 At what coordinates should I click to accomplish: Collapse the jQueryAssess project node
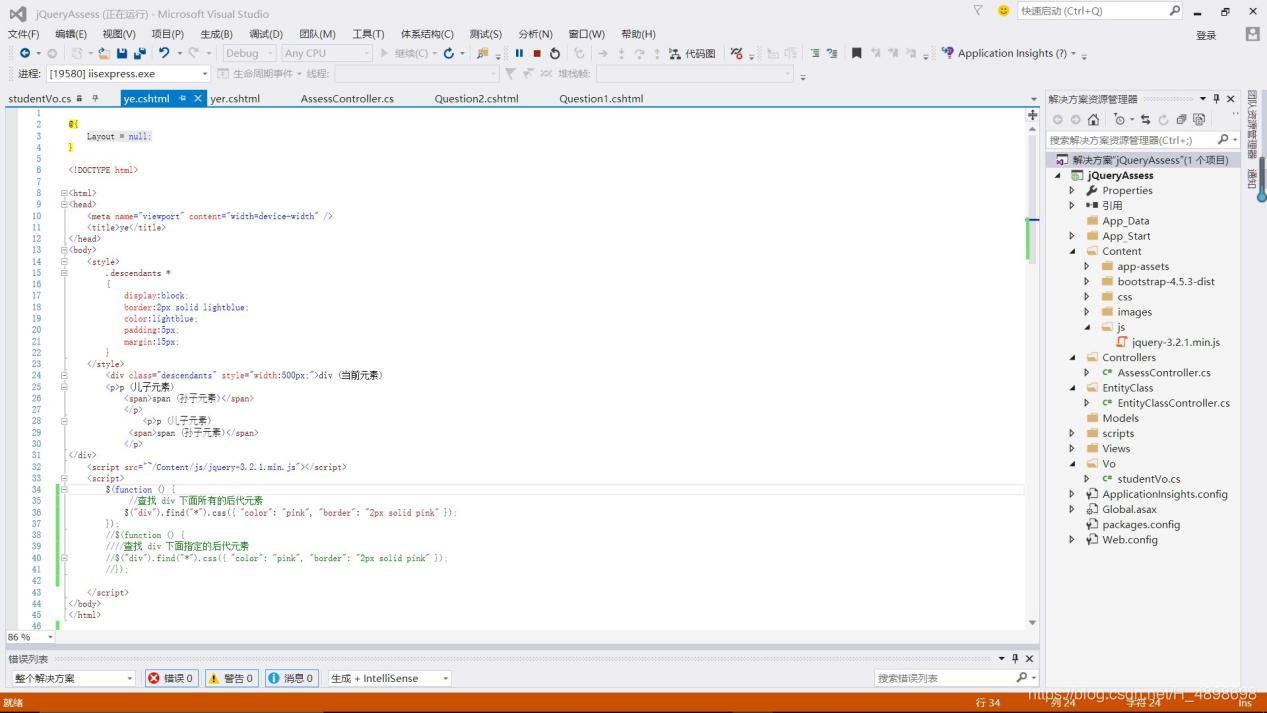1058,175
